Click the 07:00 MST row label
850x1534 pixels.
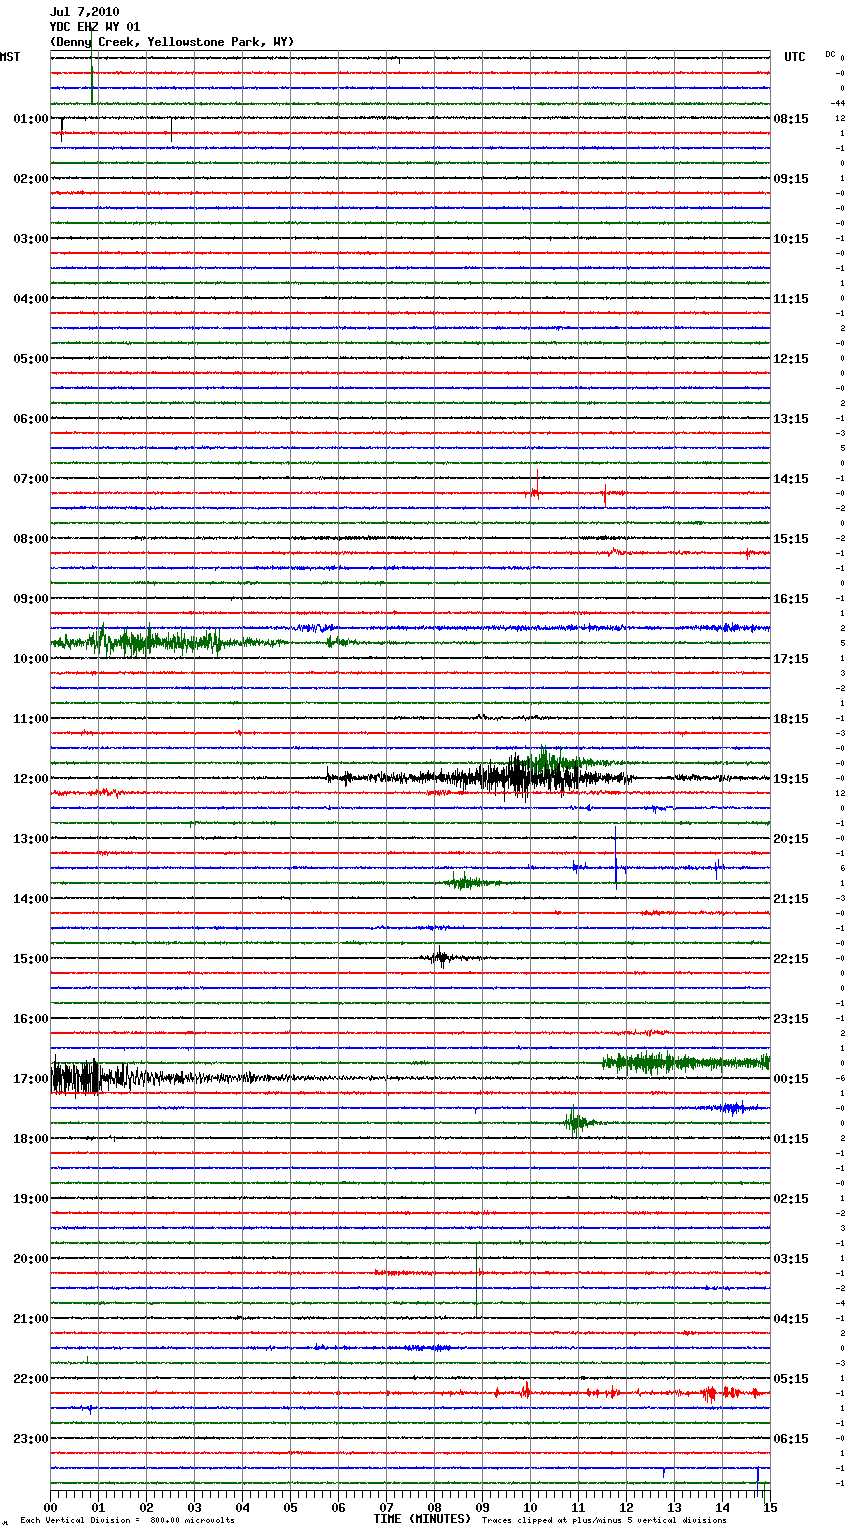coord(31,478)
